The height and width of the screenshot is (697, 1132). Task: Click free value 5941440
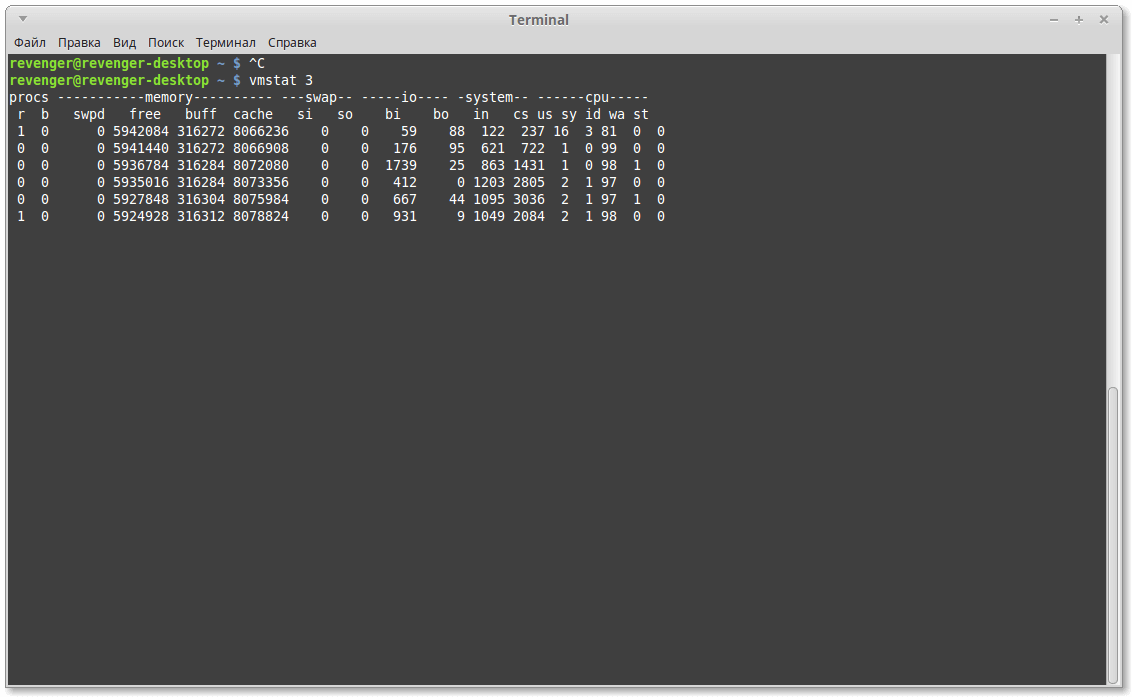141,148
